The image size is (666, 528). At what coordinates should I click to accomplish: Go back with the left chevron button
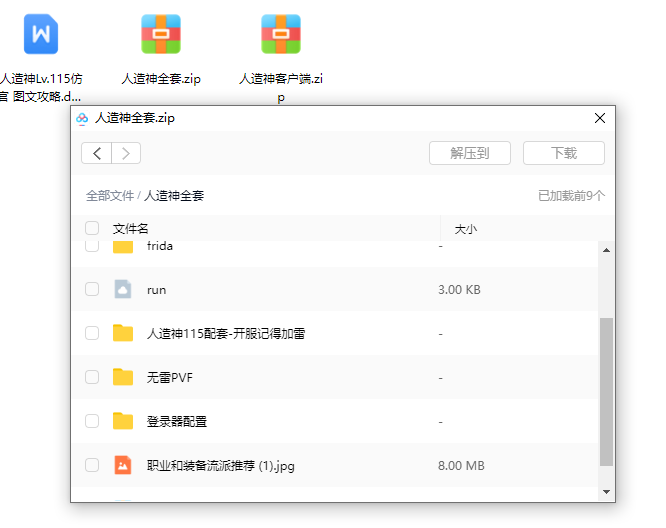point(97,153)
